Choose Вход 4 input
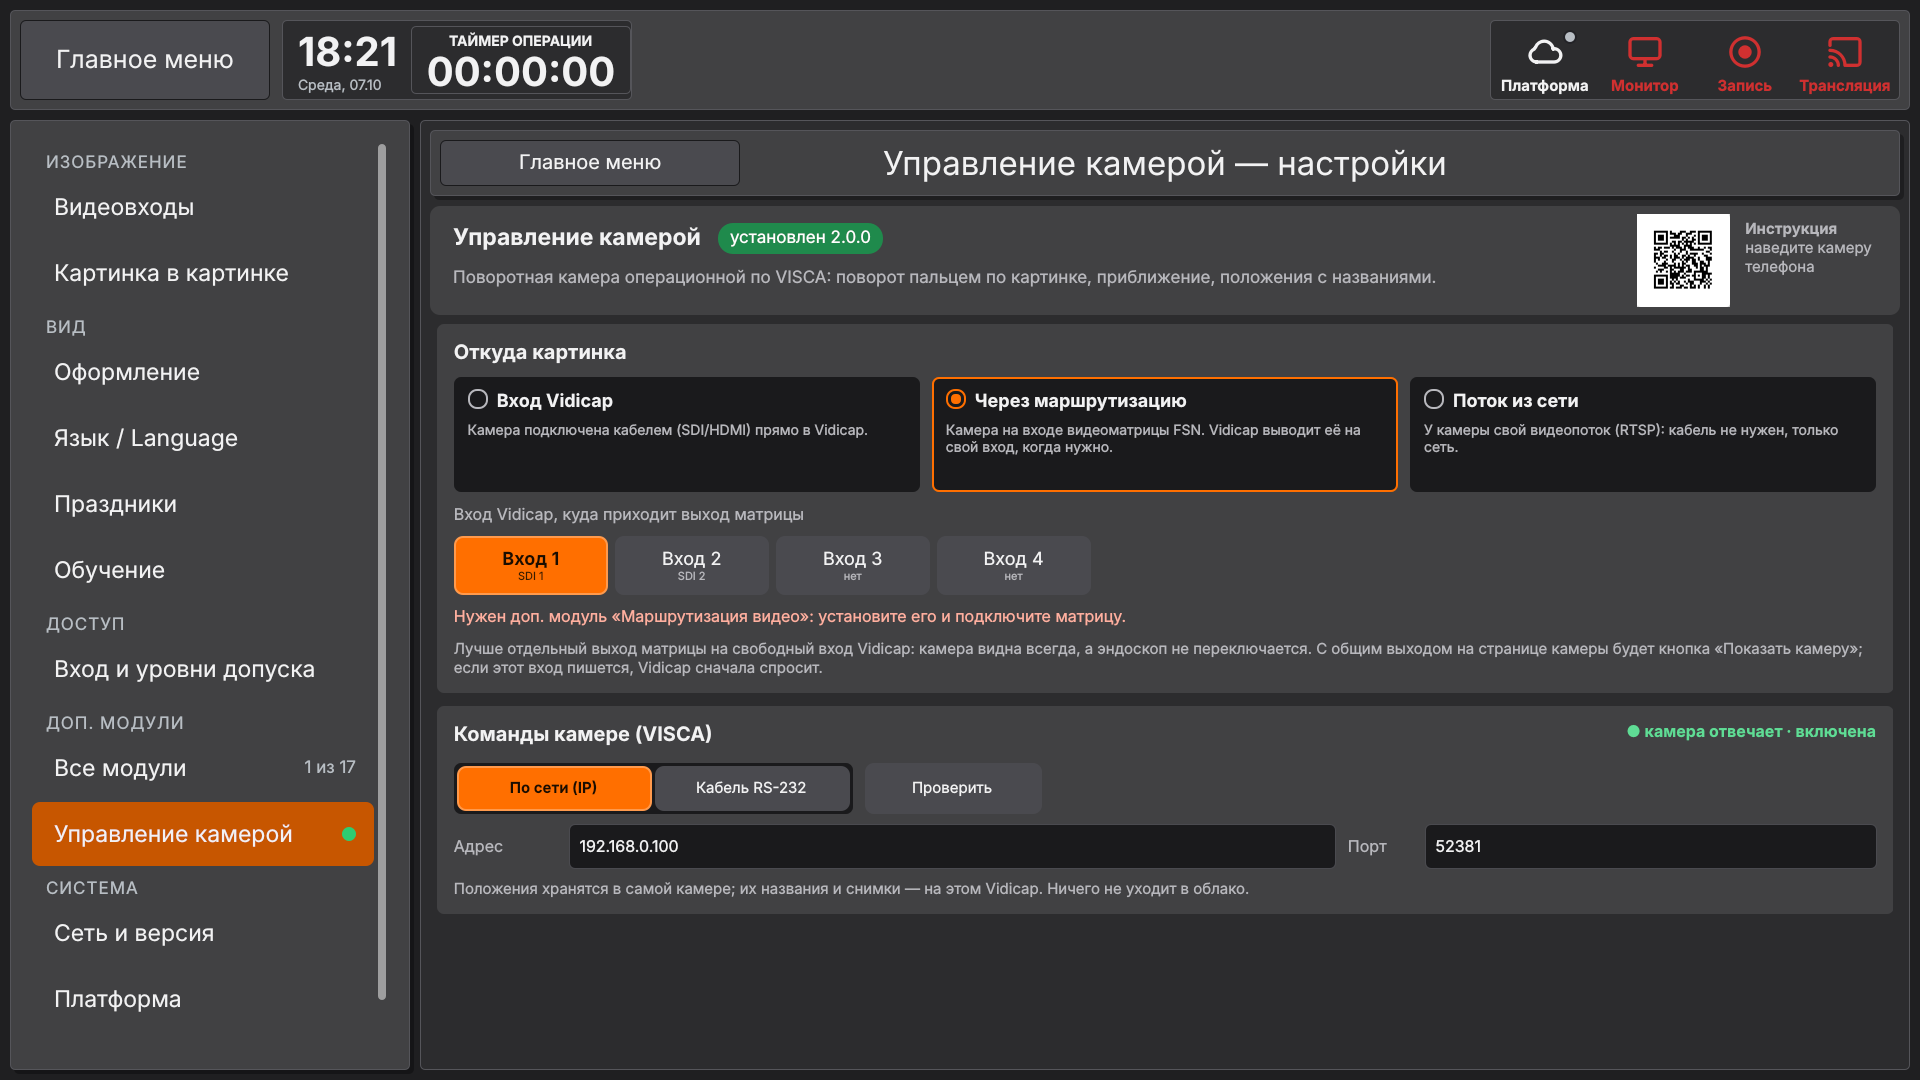Screen dimensions: 1920x1080 click(1013, 565)
